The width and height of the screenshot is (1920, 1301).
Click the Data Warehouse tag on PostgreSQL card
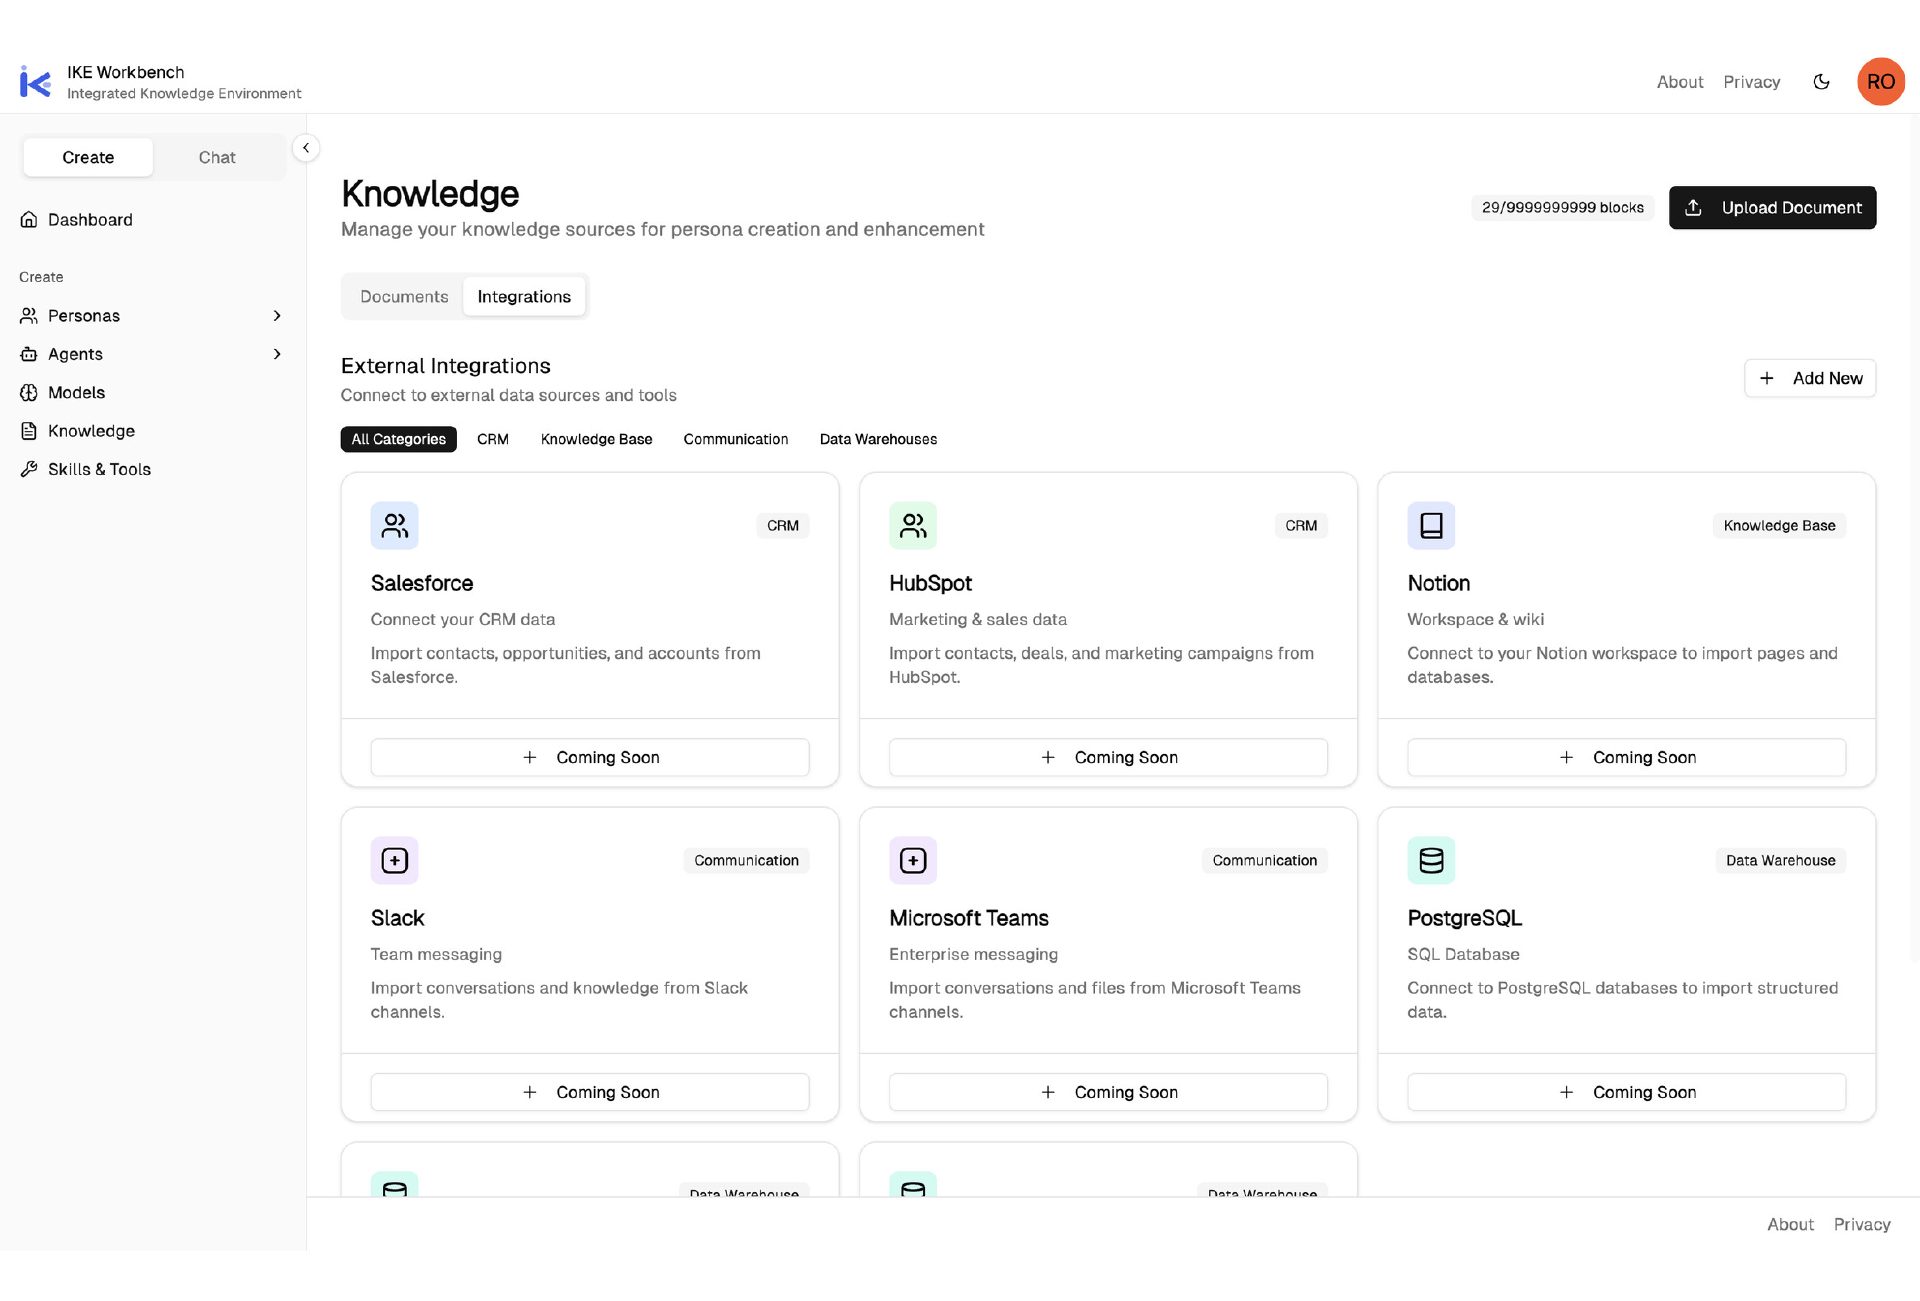1780,861
